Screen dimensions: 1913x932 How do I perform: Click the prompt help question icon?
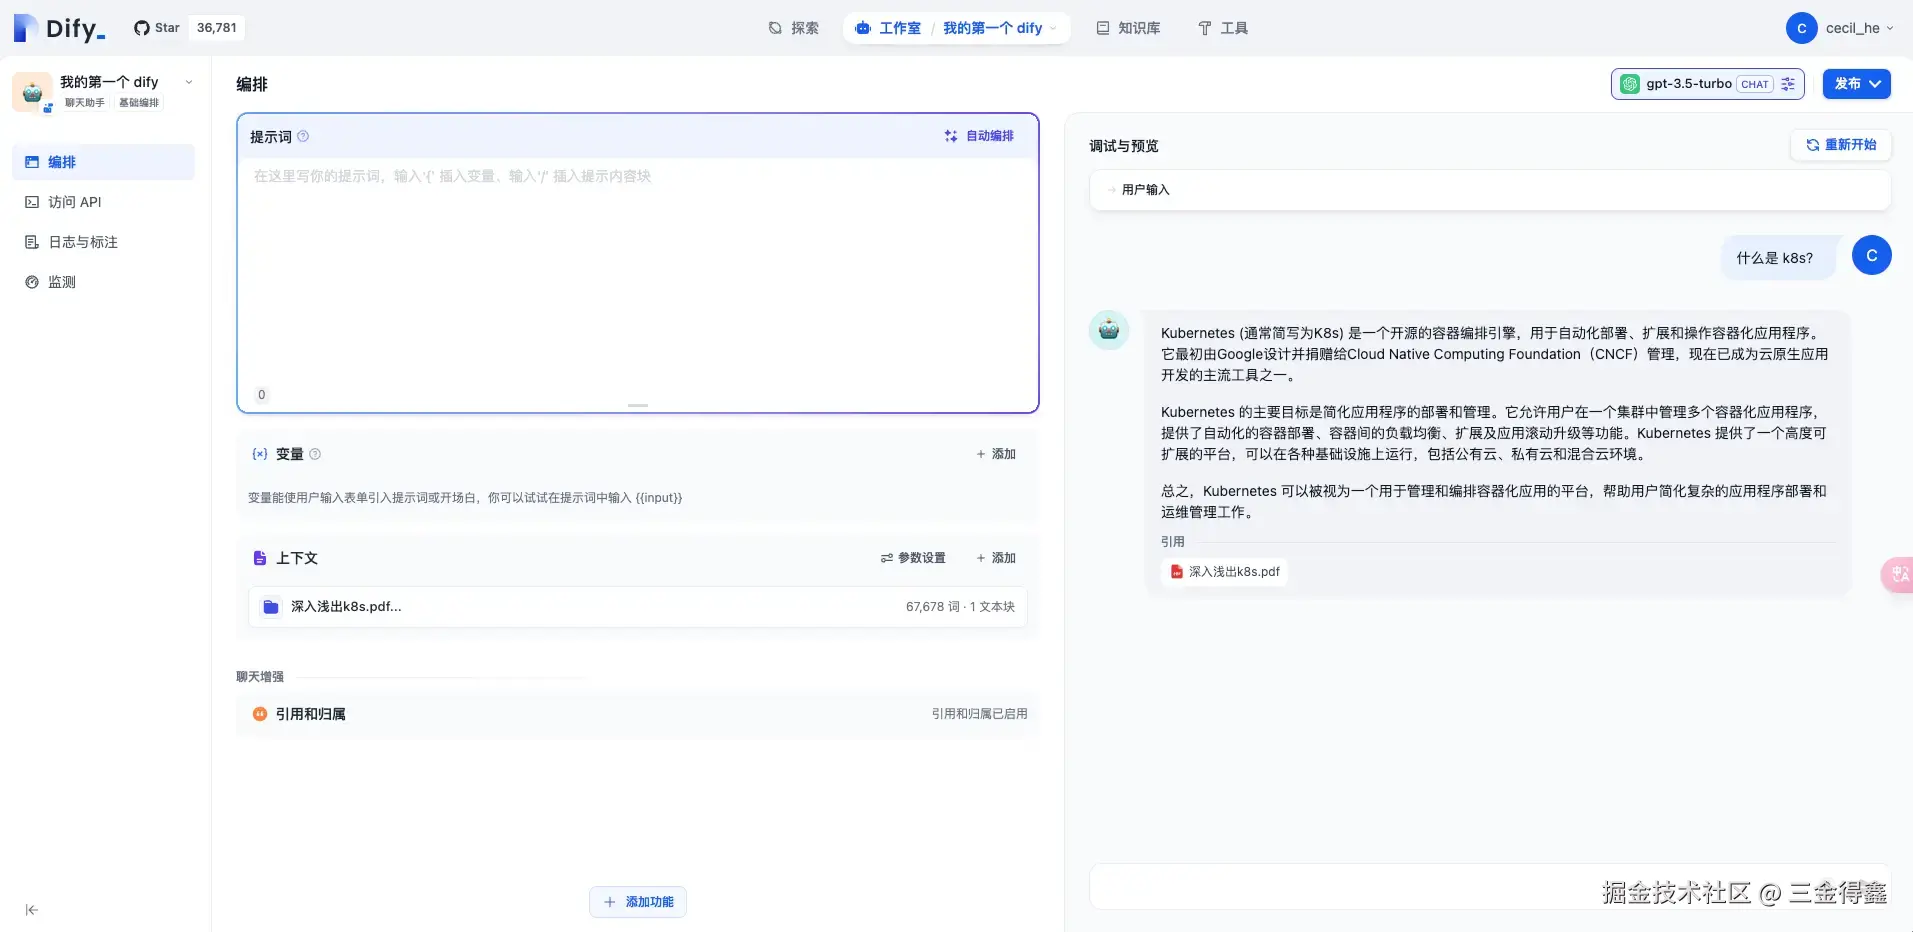pos(303,137)
